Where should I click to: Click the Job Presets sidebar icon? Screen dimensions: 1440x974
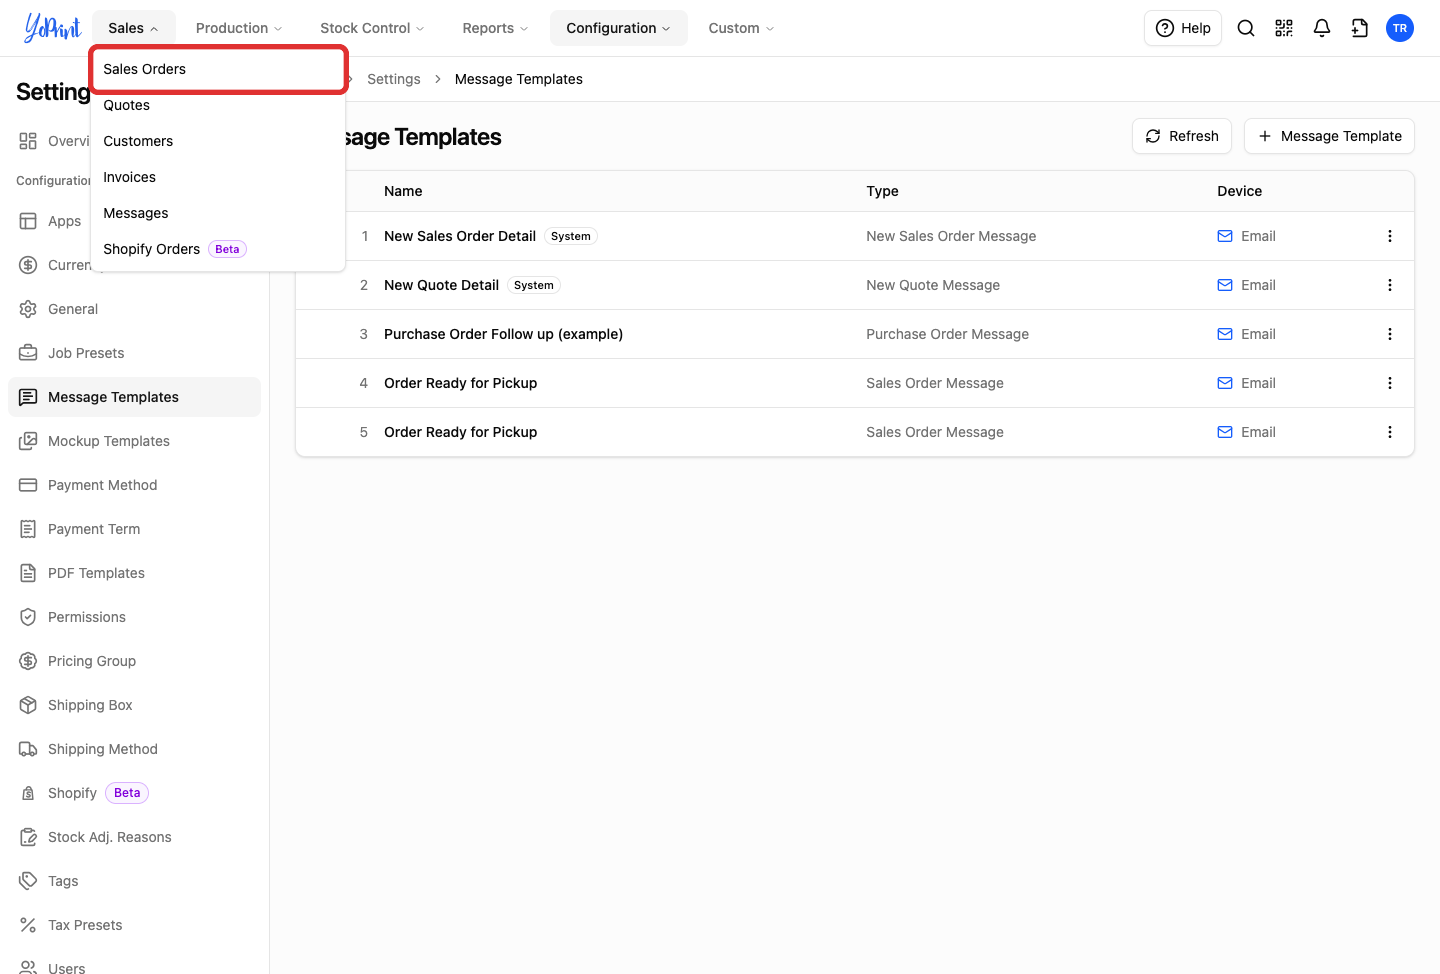(28, 353)
